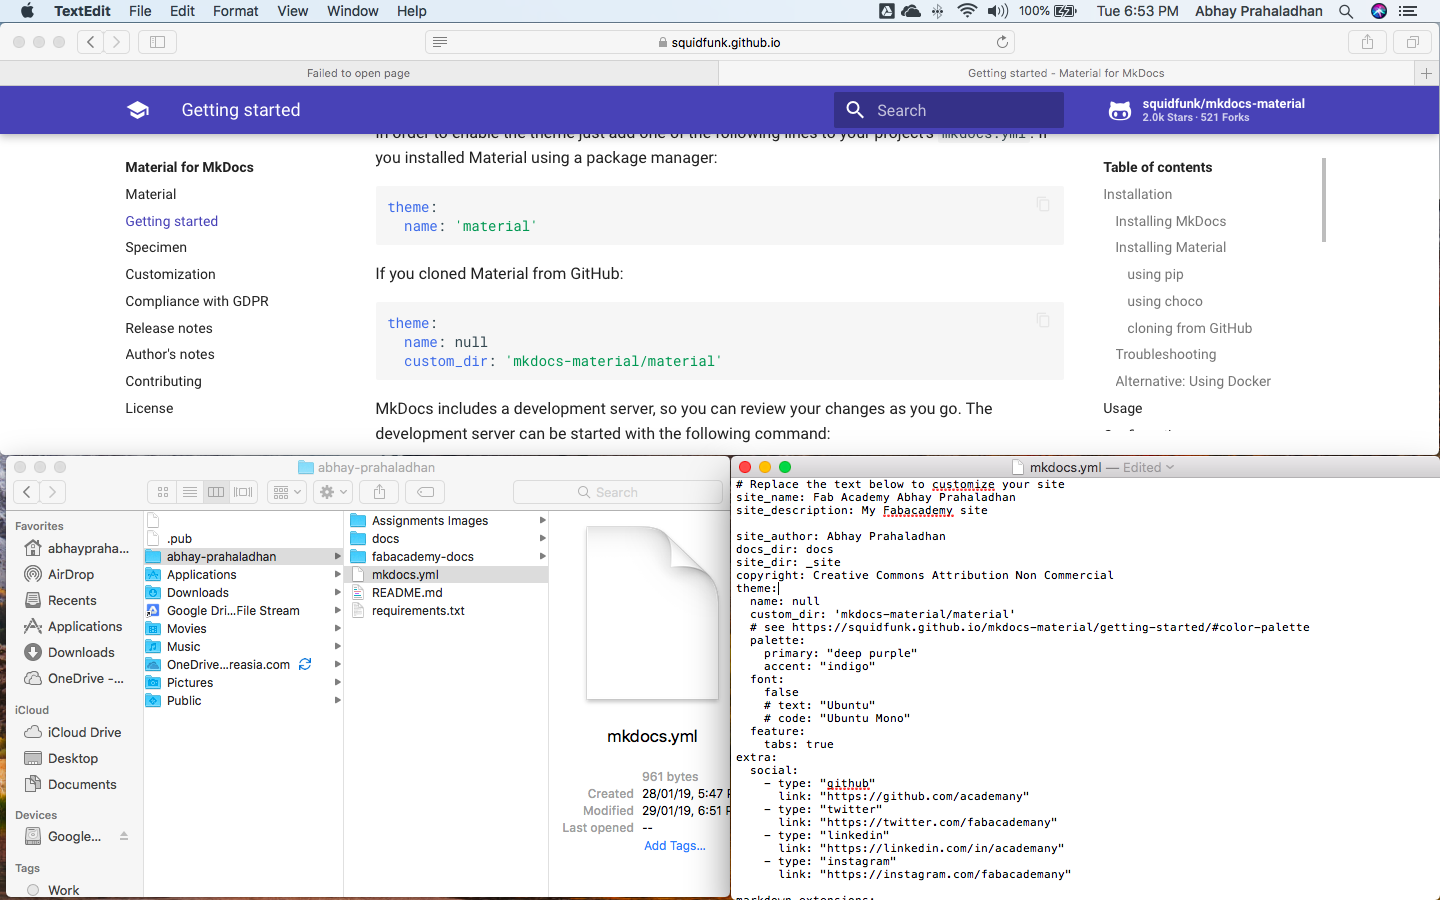The image size is (1440, 900).
Task: Expand the Public folder arrow in Finder column
Action: point(338,700)
